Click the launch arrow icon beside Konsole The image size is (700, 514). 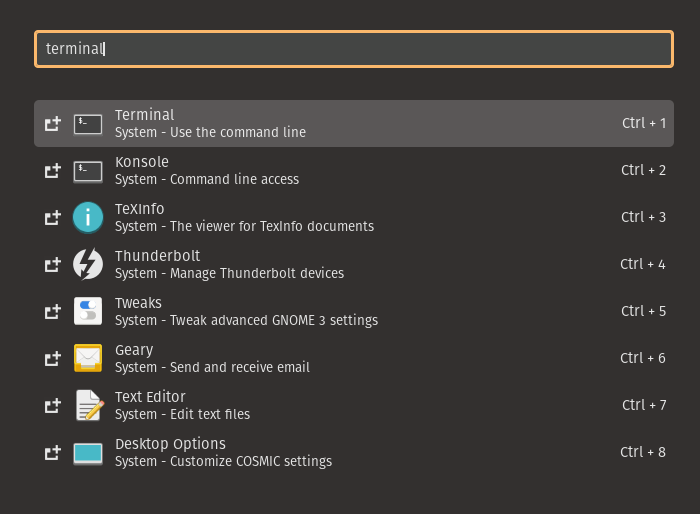click(53, 171)
